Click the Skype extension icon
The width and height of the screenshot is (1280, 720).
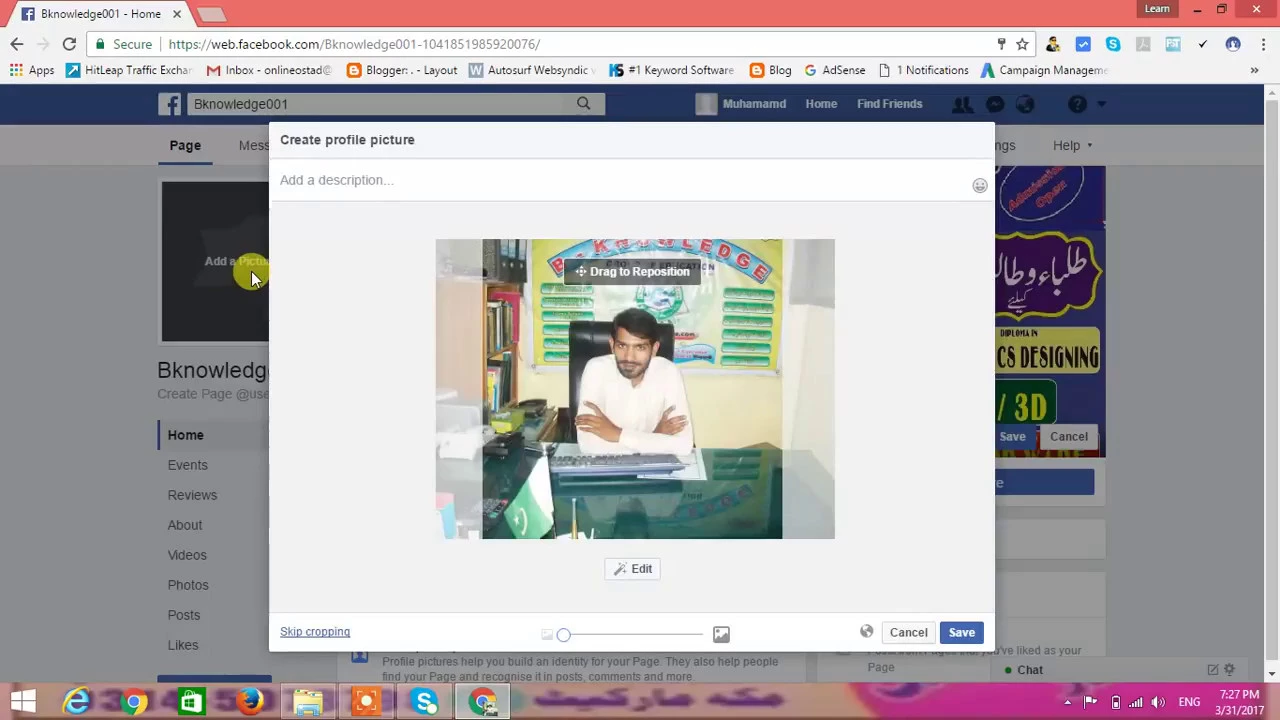[1113, 44]
